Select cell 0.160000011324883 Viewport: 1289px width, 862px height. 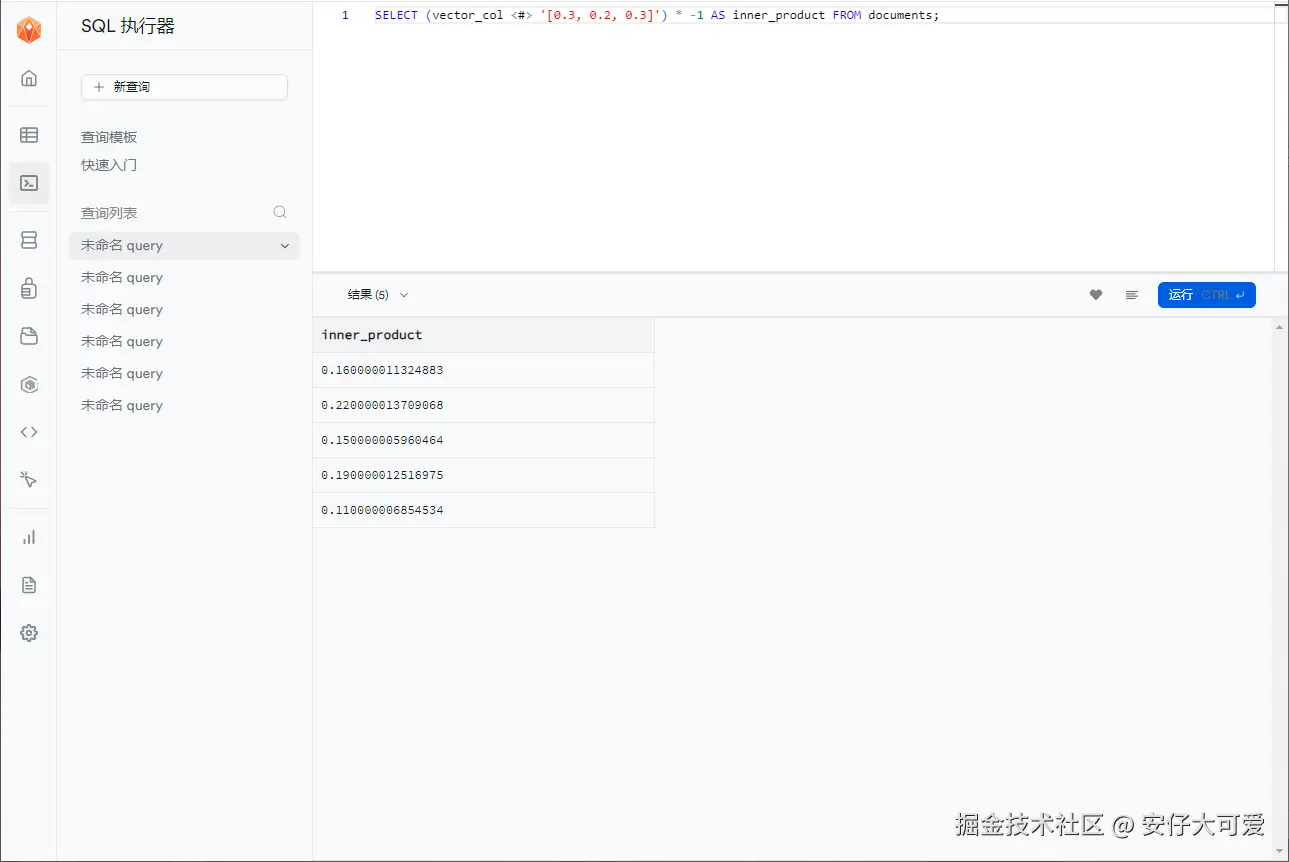[x=484, y=370]
